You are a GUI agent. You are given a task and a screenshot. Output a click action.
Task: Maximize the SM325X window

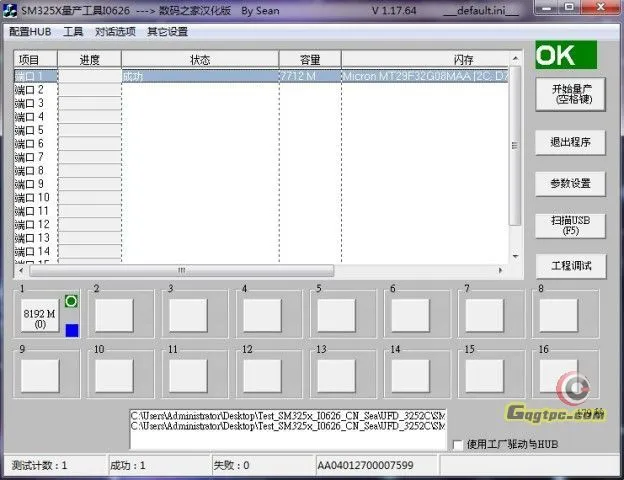pyautogui.click(x=570, y=8)
